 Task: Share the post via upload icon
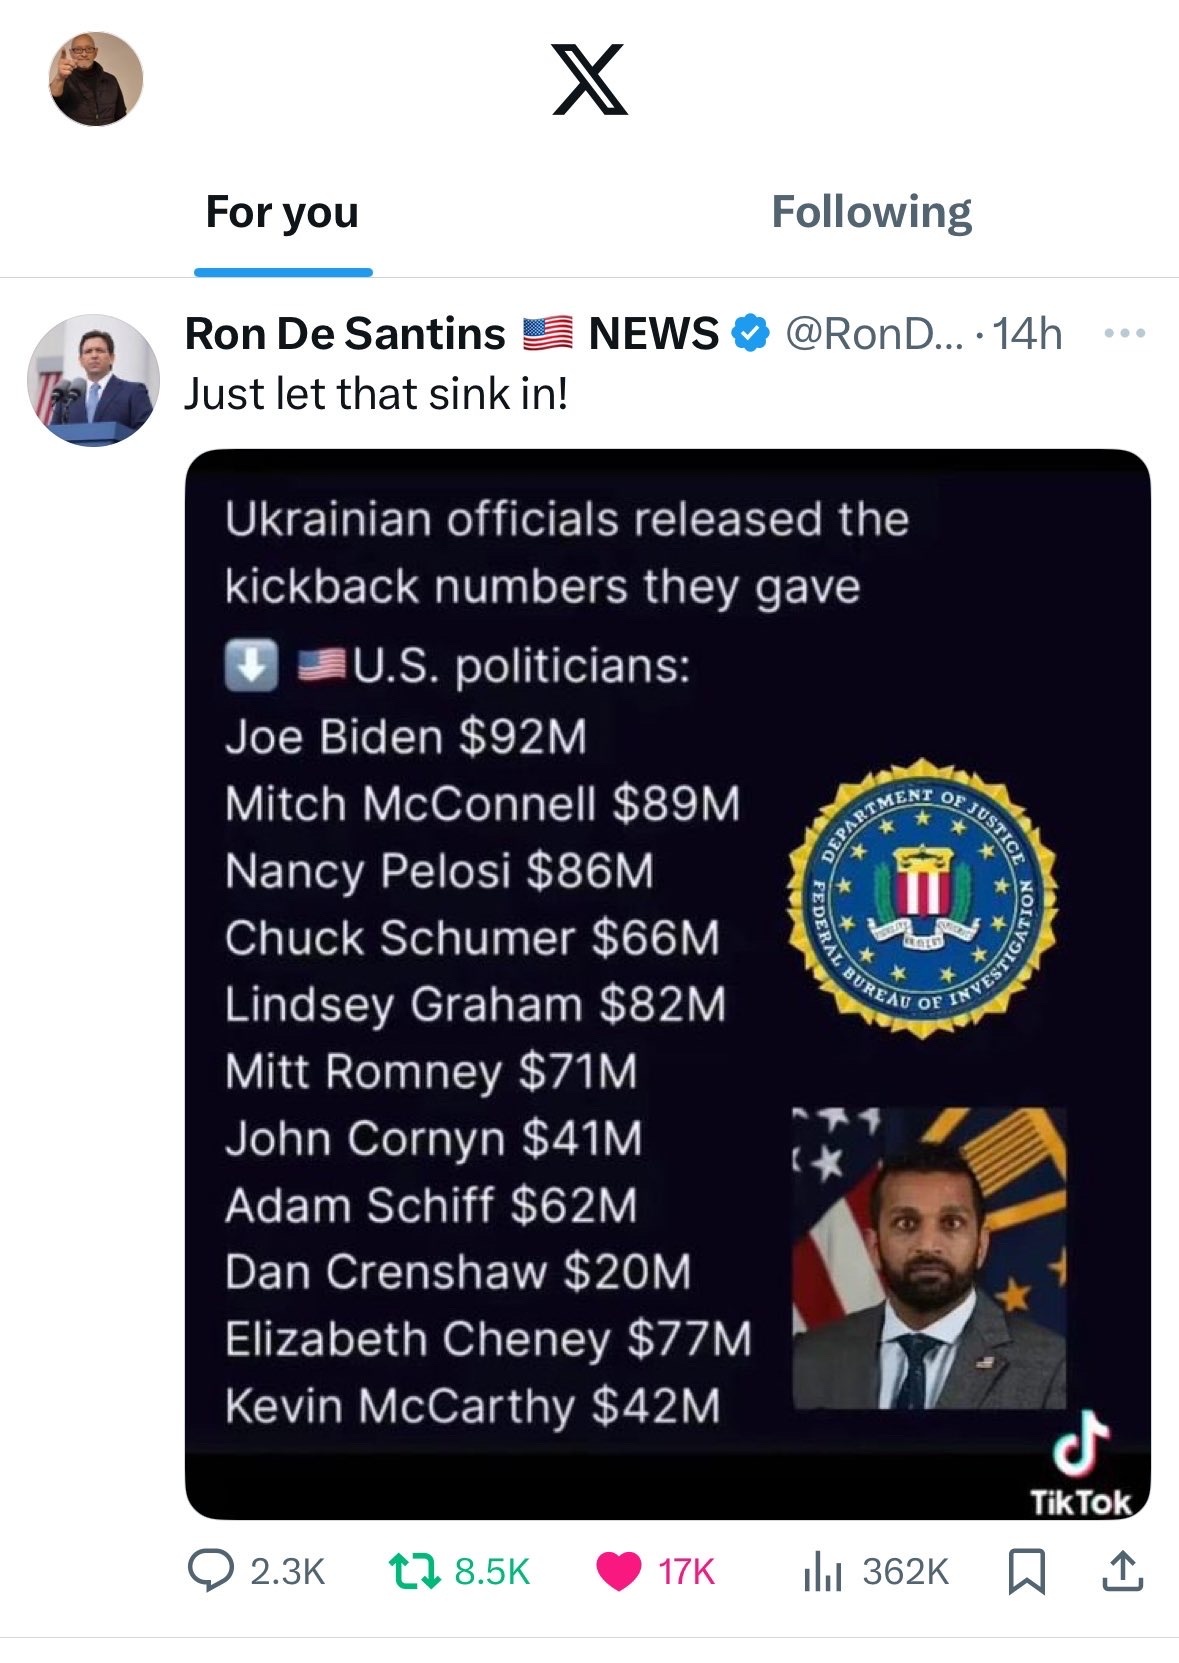[1122, 1571]
